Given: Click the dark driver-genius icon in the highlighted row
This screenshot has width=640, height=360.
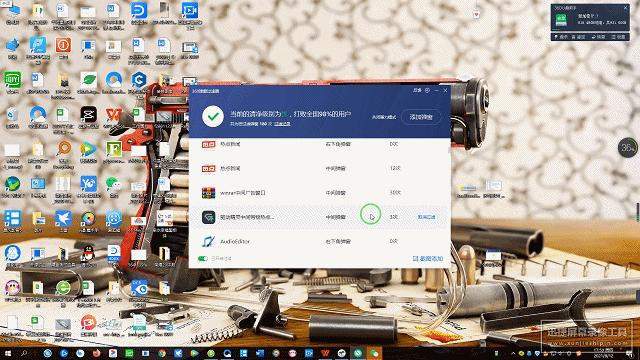Looking at the screenshot, I should (x=209, y=217).
